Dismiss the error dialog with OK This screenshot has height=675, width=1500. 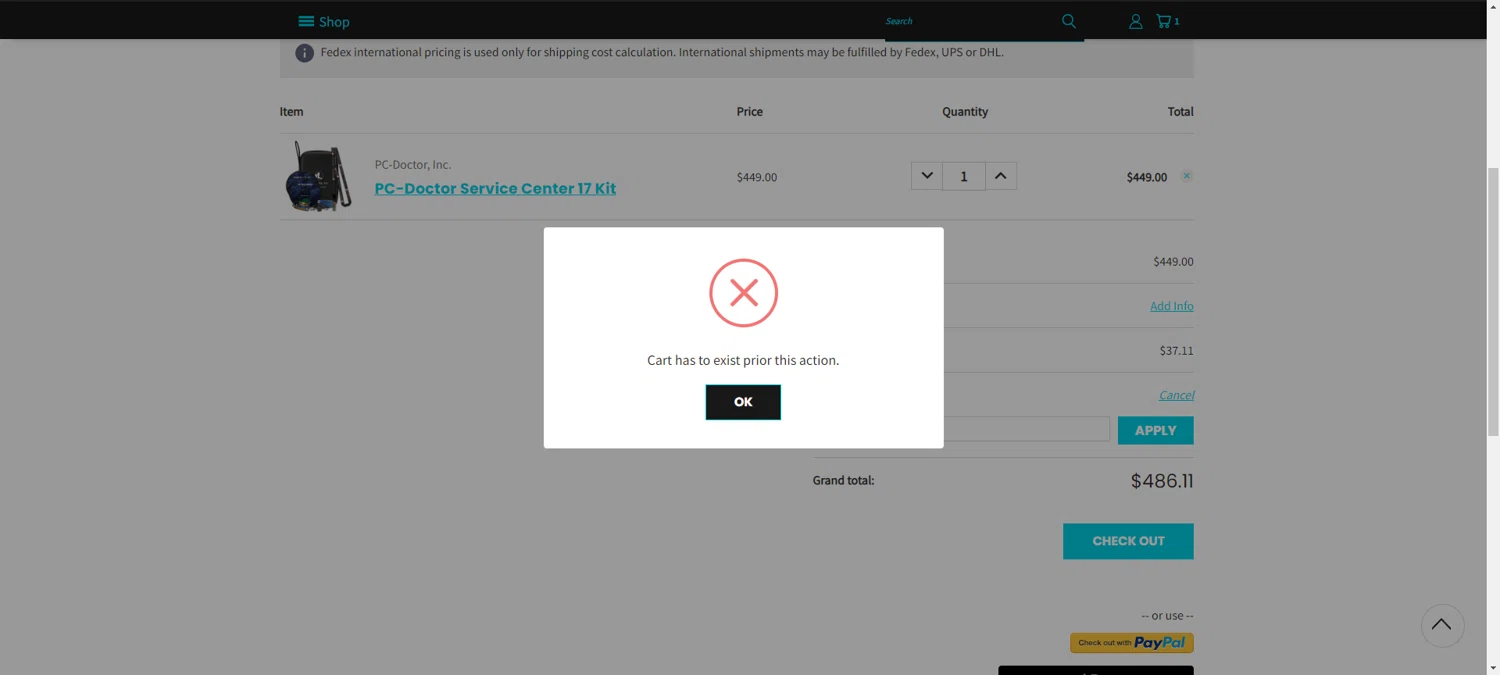tap(743, 402)
